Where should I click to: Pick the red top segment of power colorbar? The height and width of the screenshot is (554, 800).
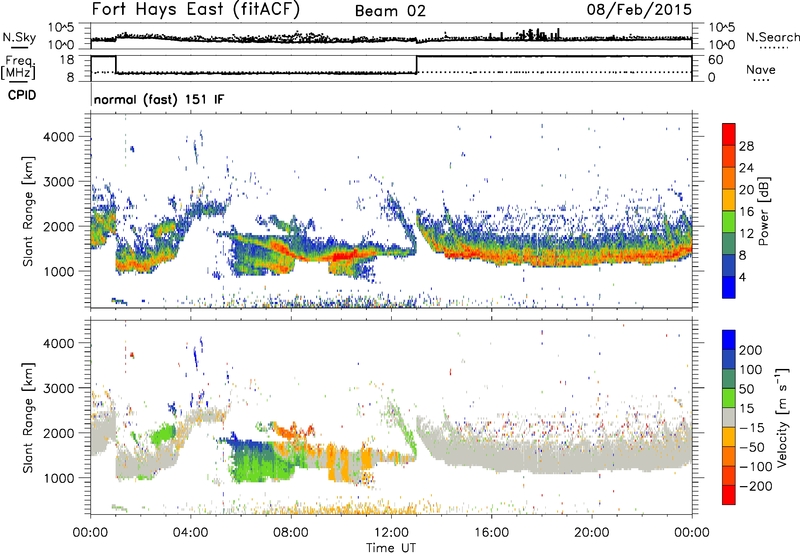pyautogui.click(x=729, y=135)
